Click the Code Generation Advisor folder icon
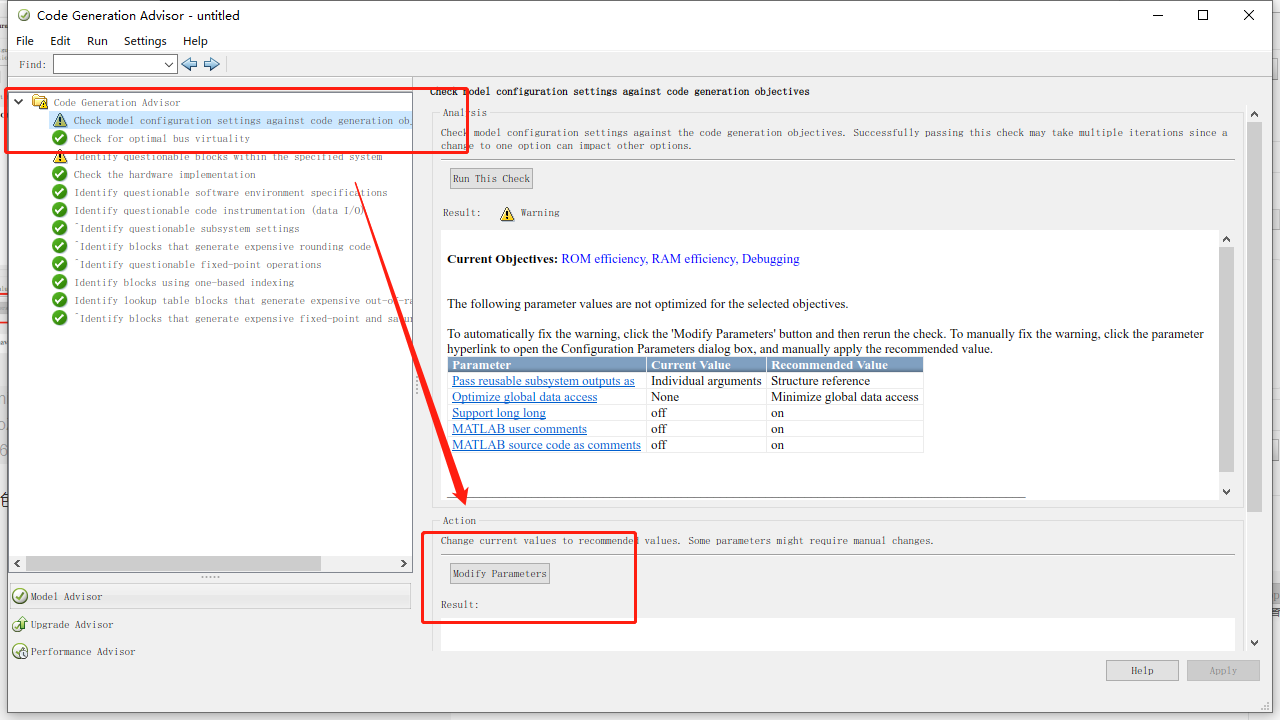The image size is (1280, 720). tap(40, 102)
